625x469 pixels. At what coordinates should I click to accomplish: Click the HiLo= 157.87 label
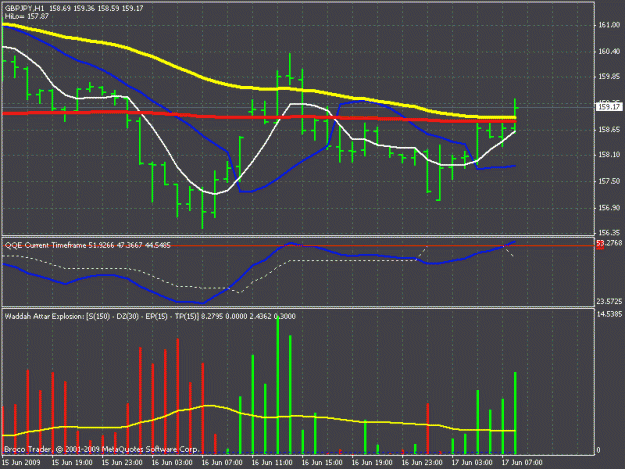(27, 16)
